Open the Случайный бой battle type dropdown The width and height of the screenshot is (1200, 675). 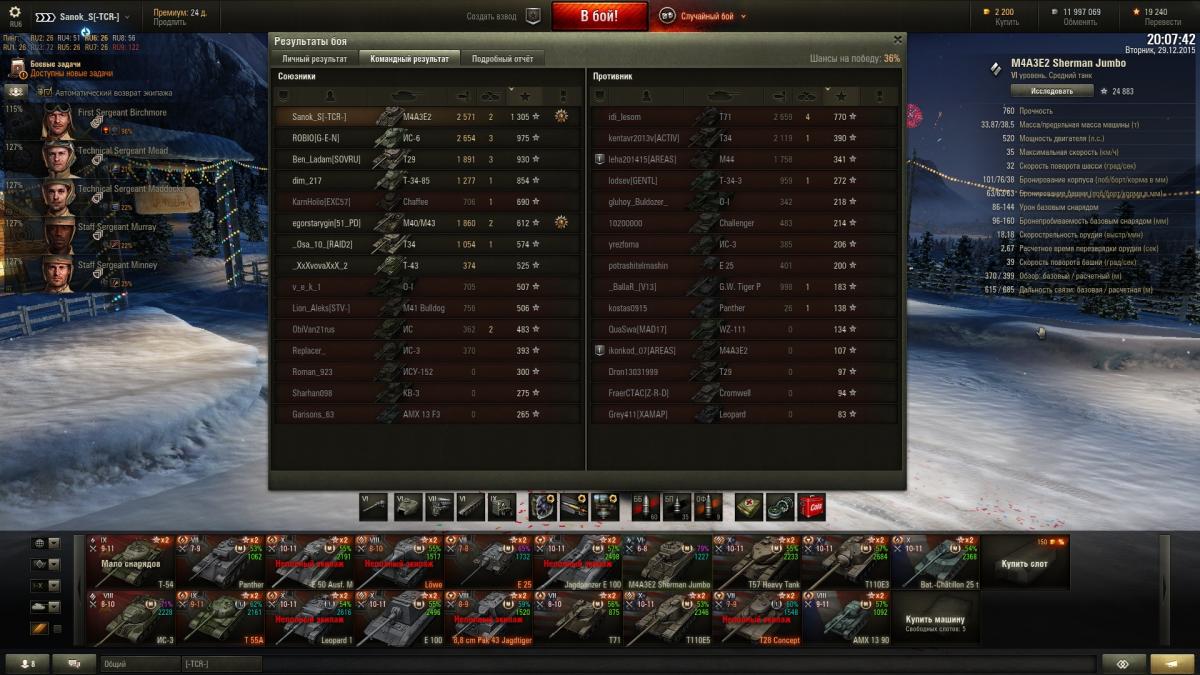pos(741,17)
